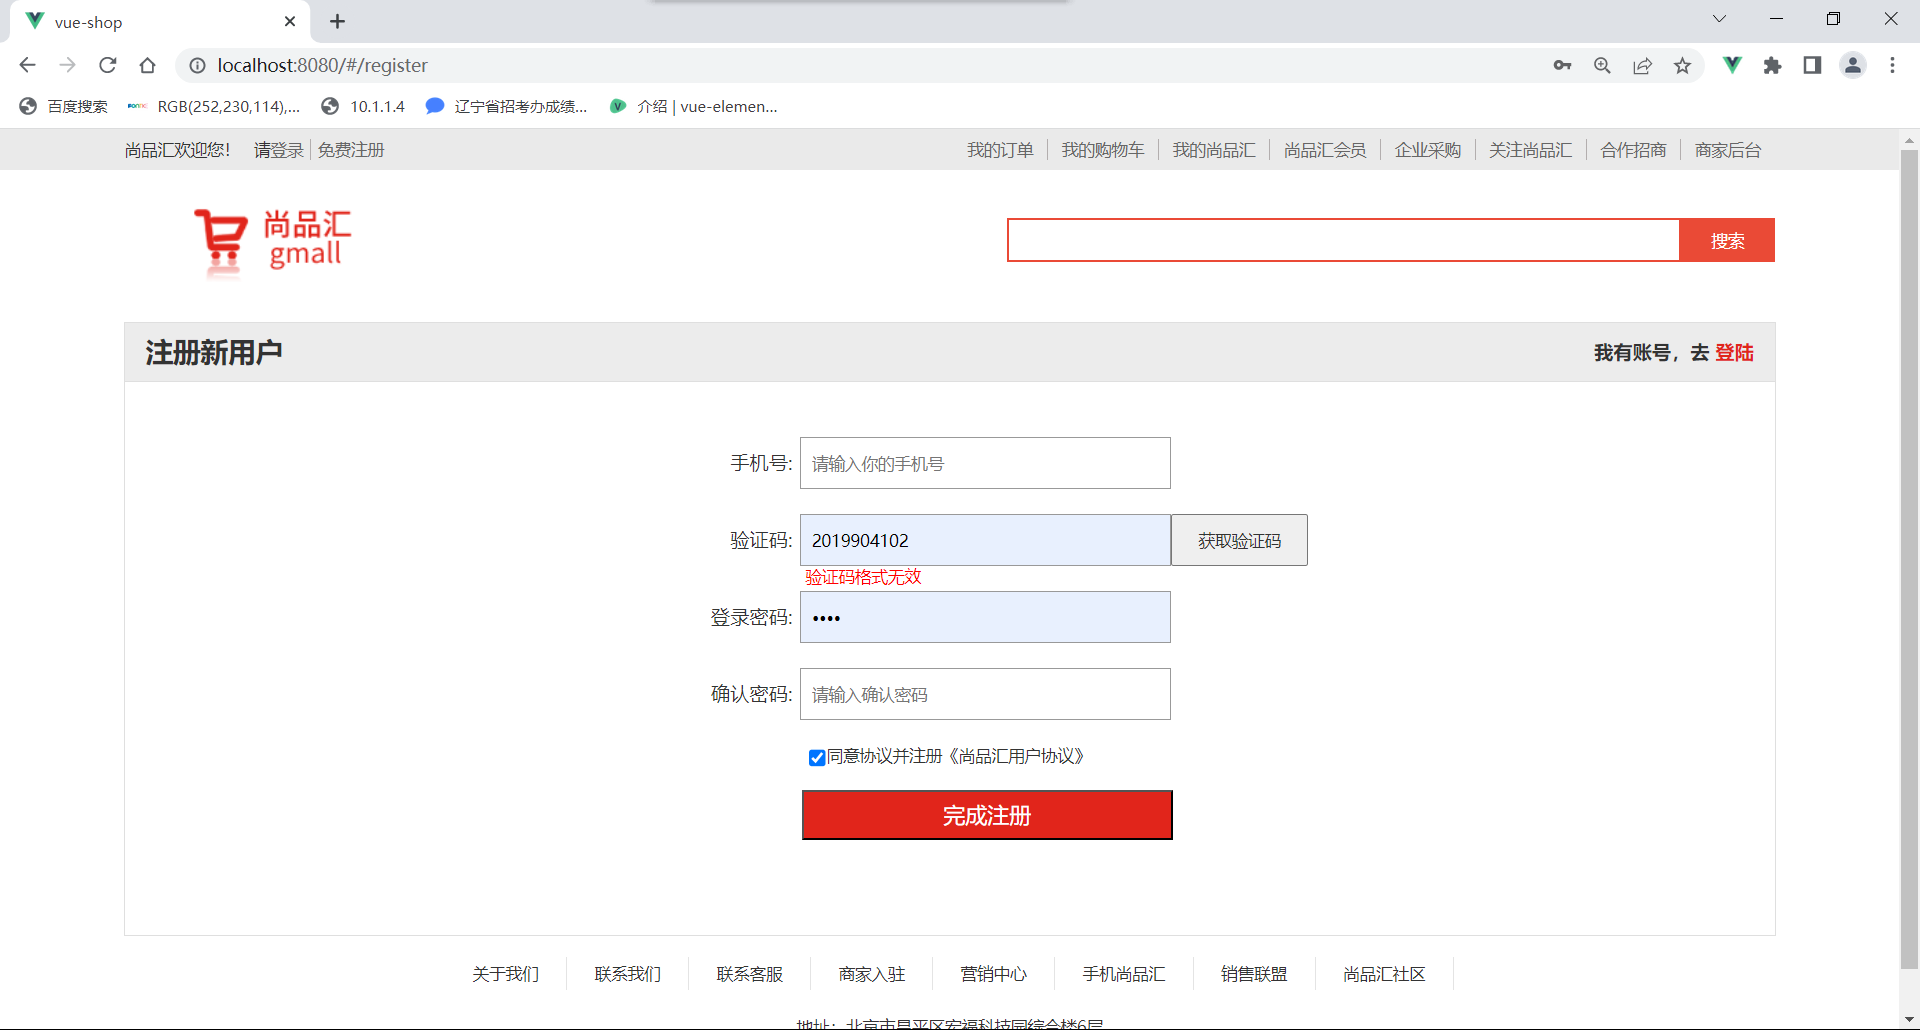Select the vue-shop browser tab
This screenshot has width=1920, height=1030.
coord(160,21)
